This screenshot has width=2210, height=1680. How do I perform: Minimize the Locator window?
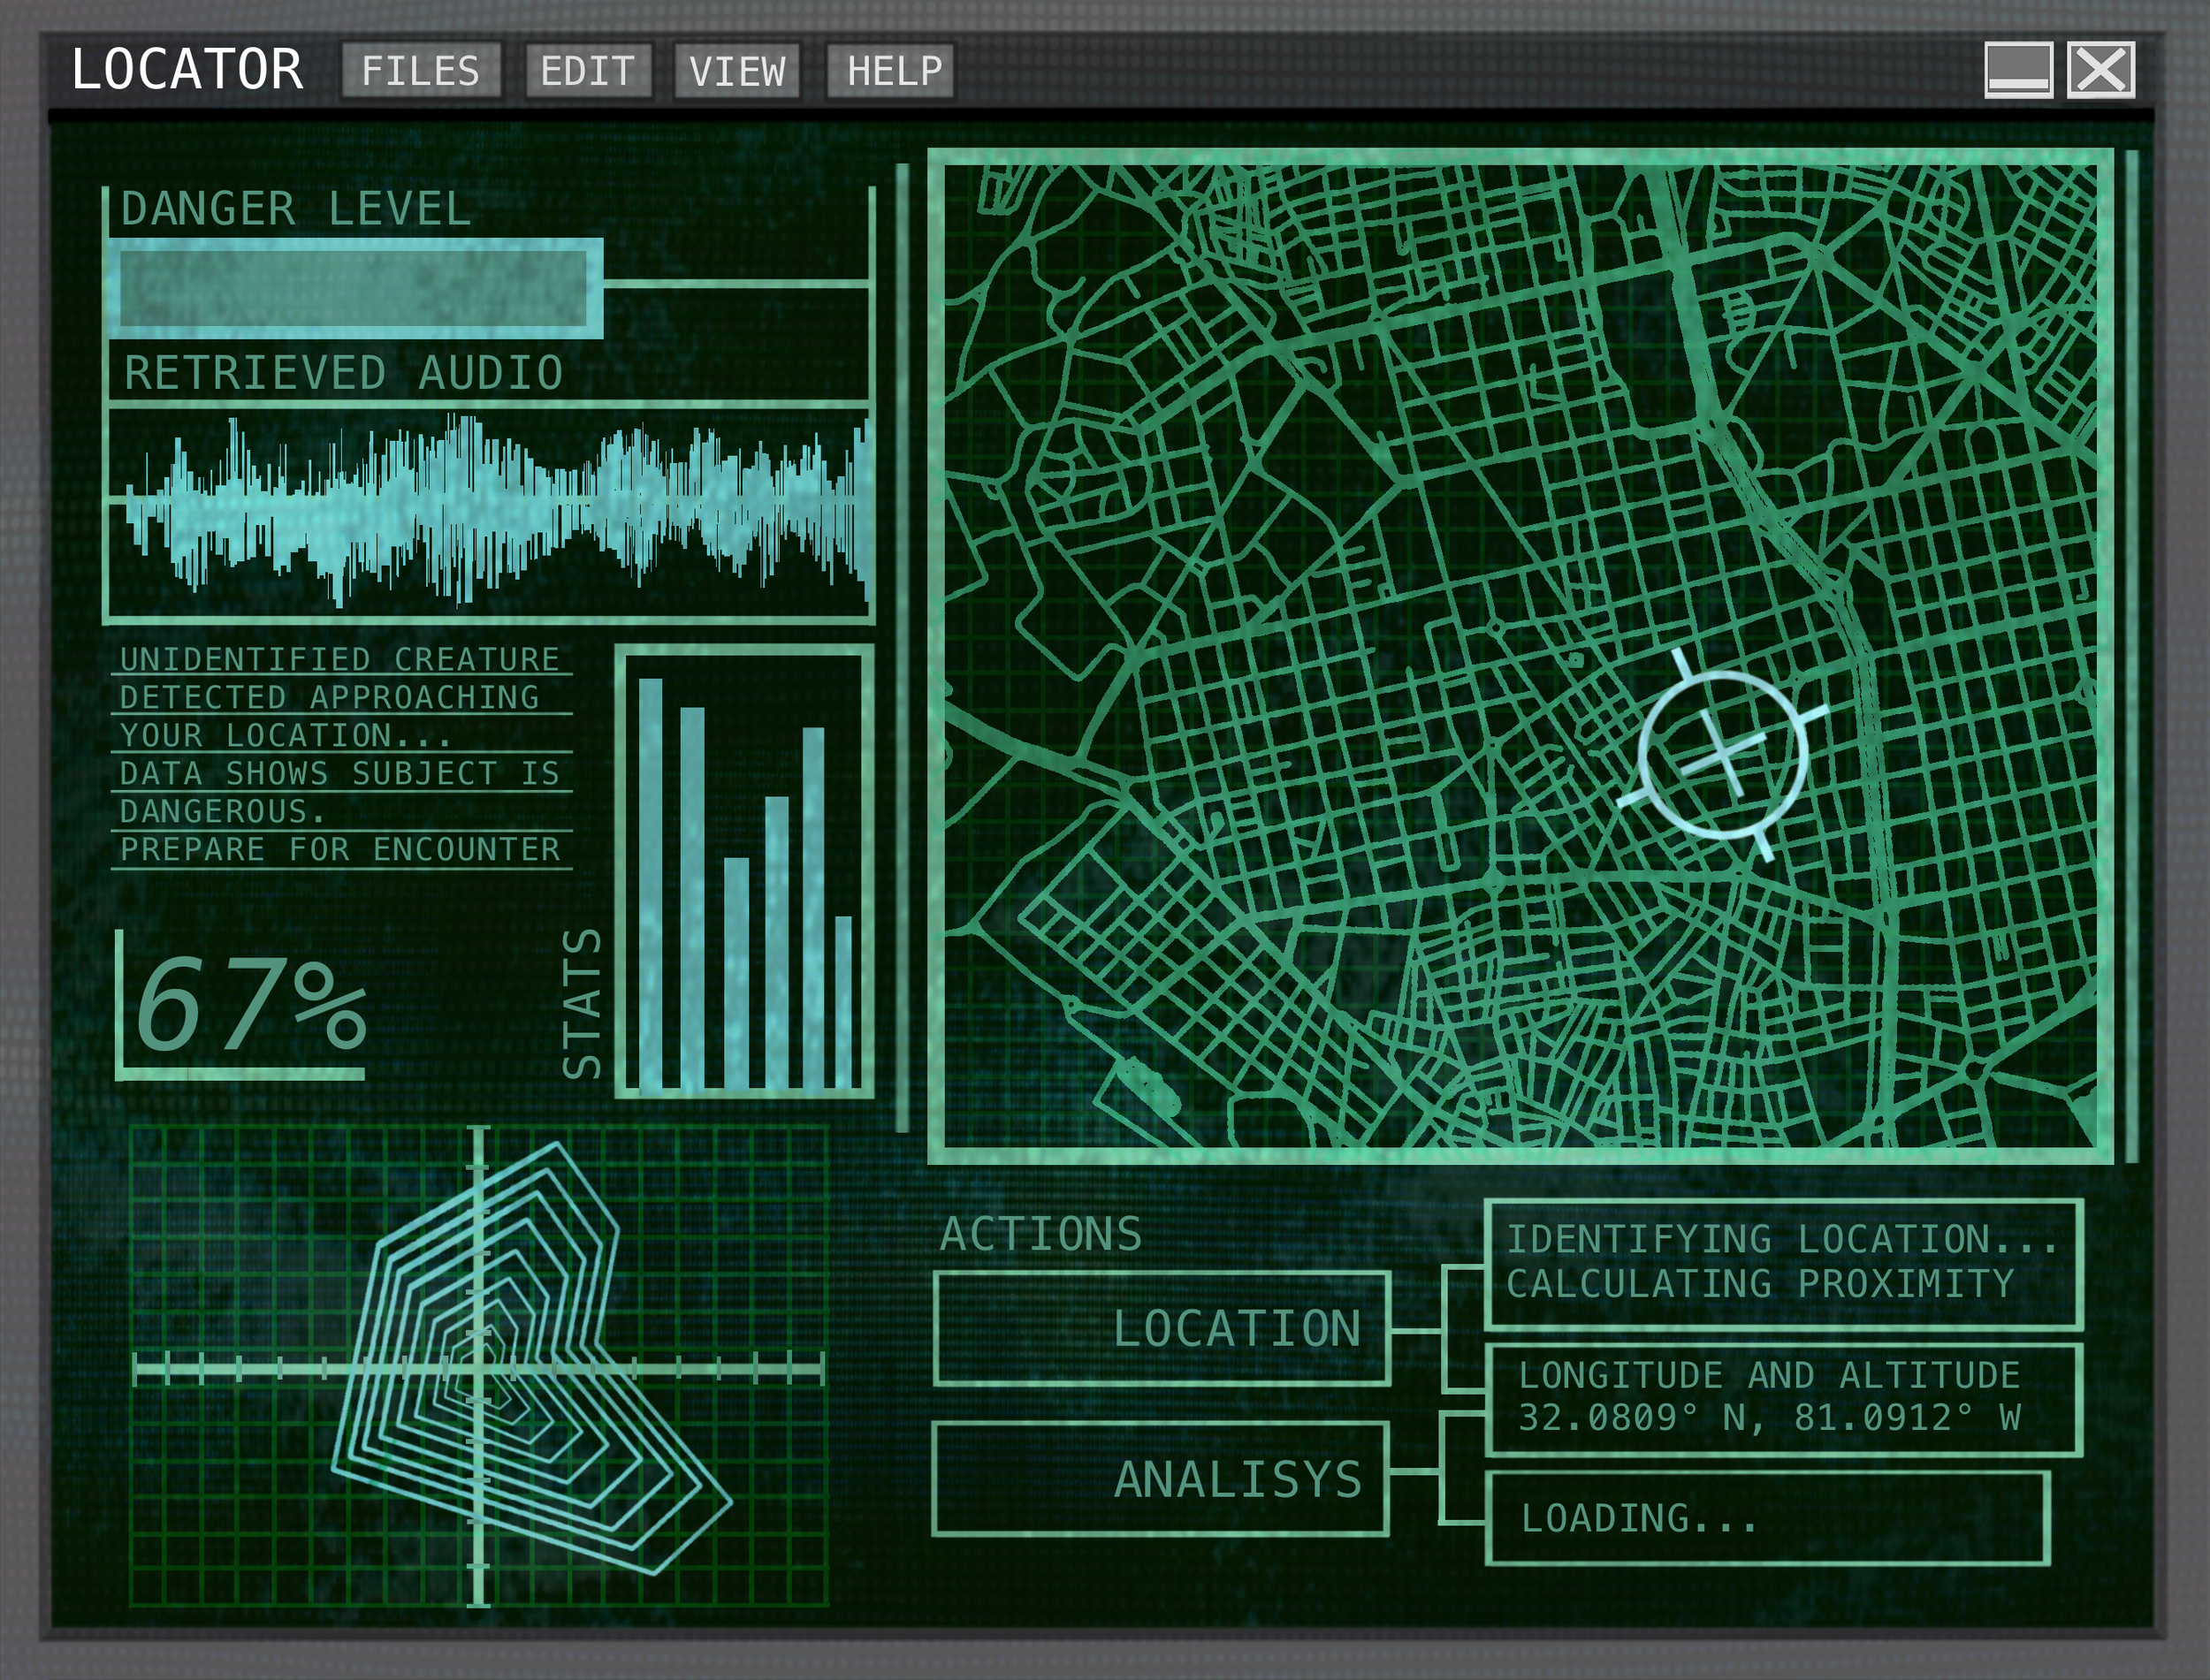2018,70
